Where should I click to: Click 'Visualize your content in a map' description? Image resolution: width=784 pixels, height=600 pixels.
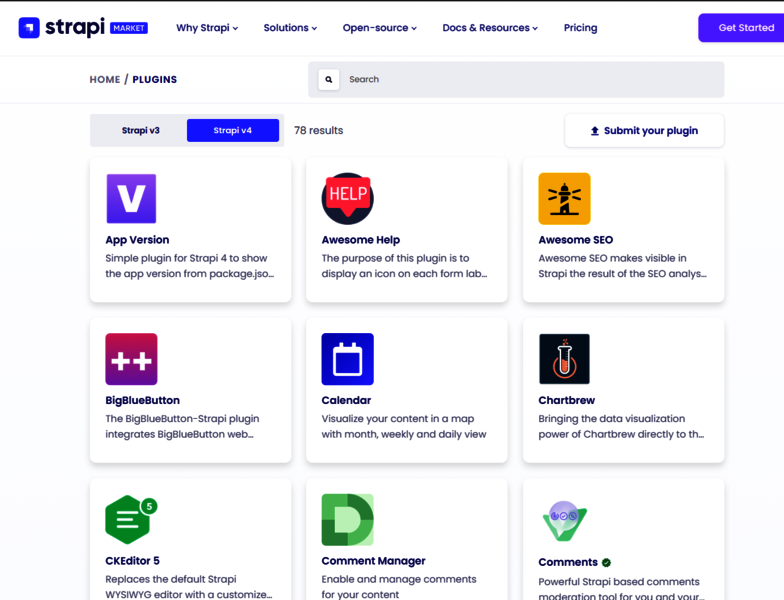398,419
